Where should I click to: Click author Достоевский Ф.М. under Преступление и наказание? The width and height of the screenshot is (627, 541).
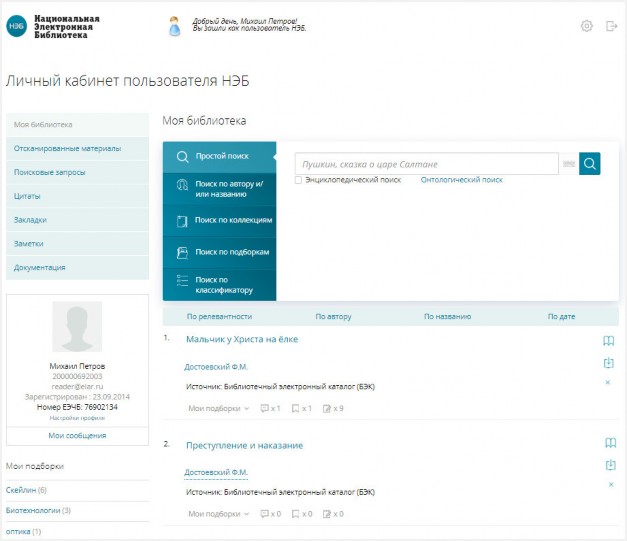(216, 473)
